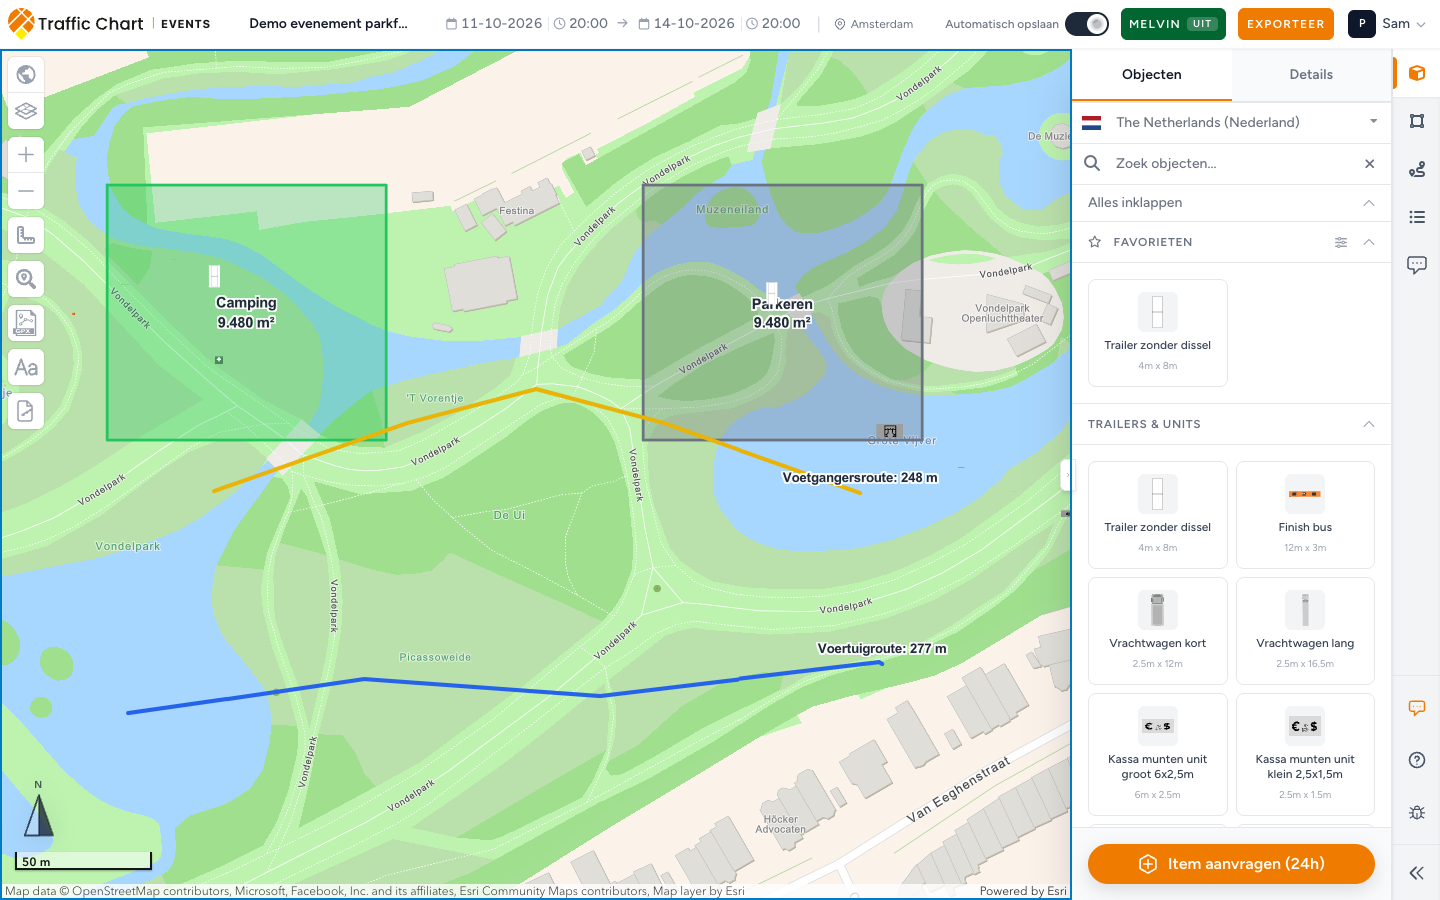This screenshot has width=1440, height=900.
Task: Open the EVENTS section link
Action: click(186, 24)
